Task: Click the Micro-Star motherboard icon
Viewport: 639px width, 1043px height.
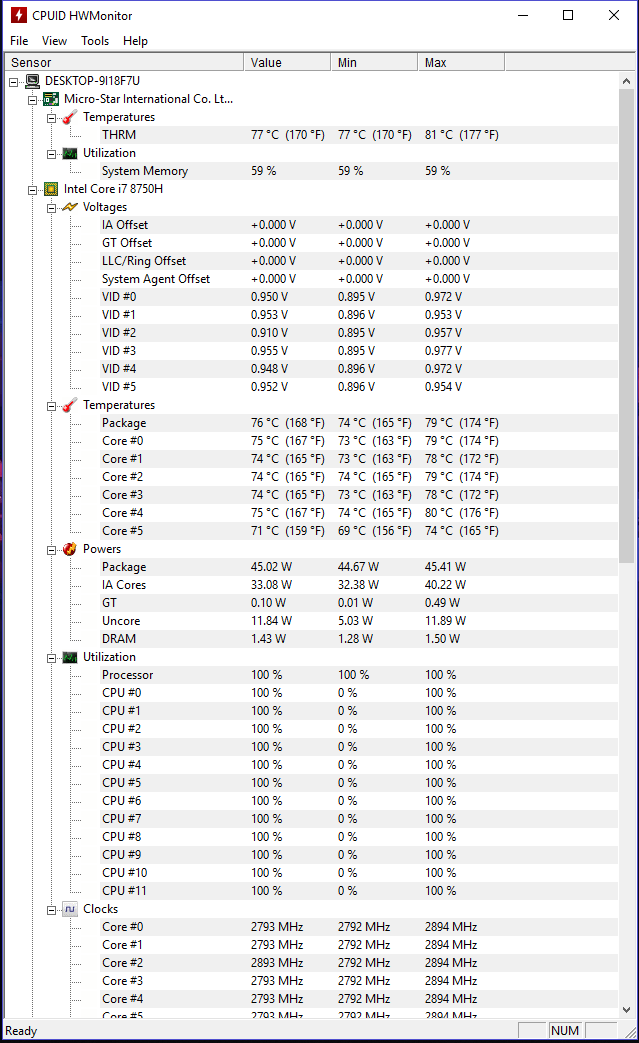Action: click(x=51, y=99)
